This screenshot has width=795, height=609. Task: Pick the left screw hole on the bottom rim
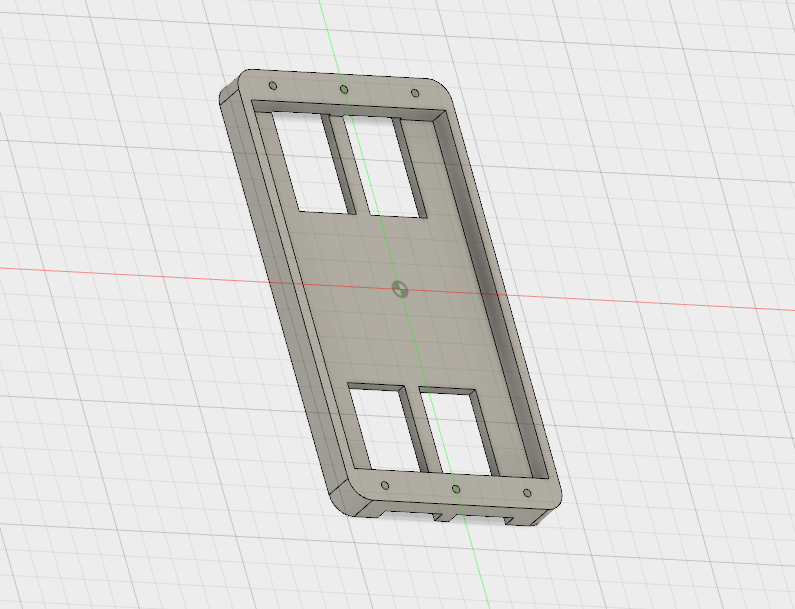(x=385, y=486)
